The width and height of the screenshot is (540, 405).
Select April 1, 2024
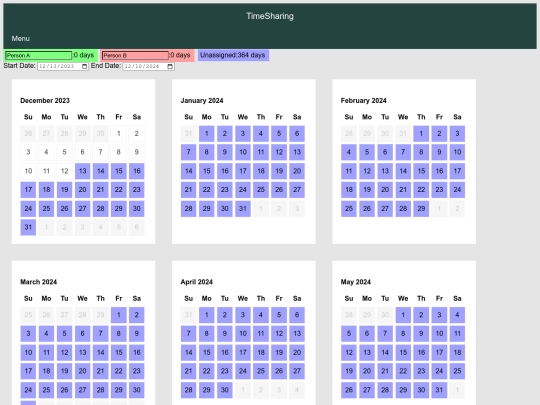coord(207,315)
